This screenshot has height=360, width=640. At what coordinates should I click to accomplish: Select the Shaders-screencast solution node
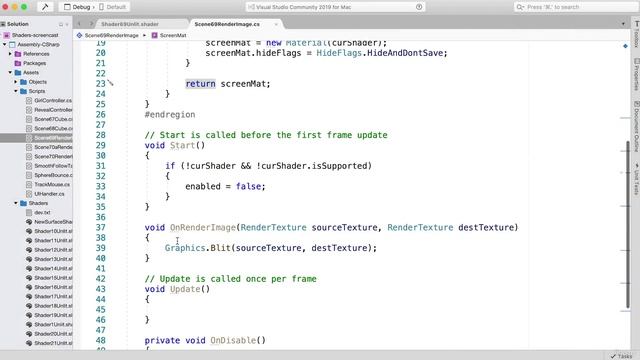click(x=35, y=35)
